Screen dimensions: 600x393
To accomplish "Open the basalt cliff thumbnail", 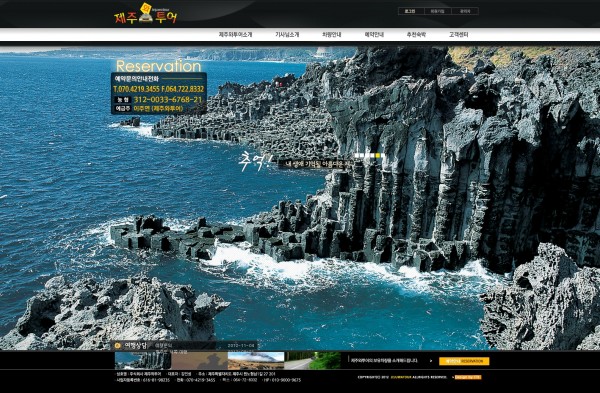I will point(143,360).
